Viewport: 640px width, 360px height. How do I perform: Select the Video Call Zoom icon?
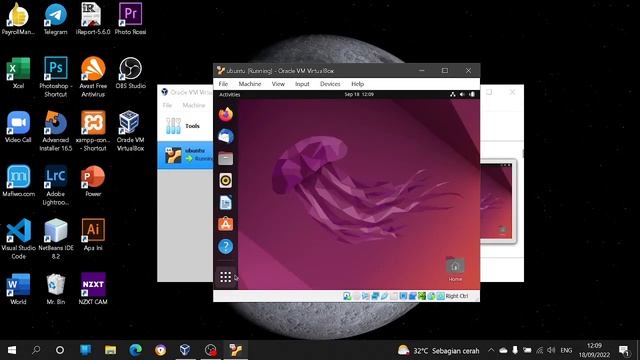(x=18, y=127)
